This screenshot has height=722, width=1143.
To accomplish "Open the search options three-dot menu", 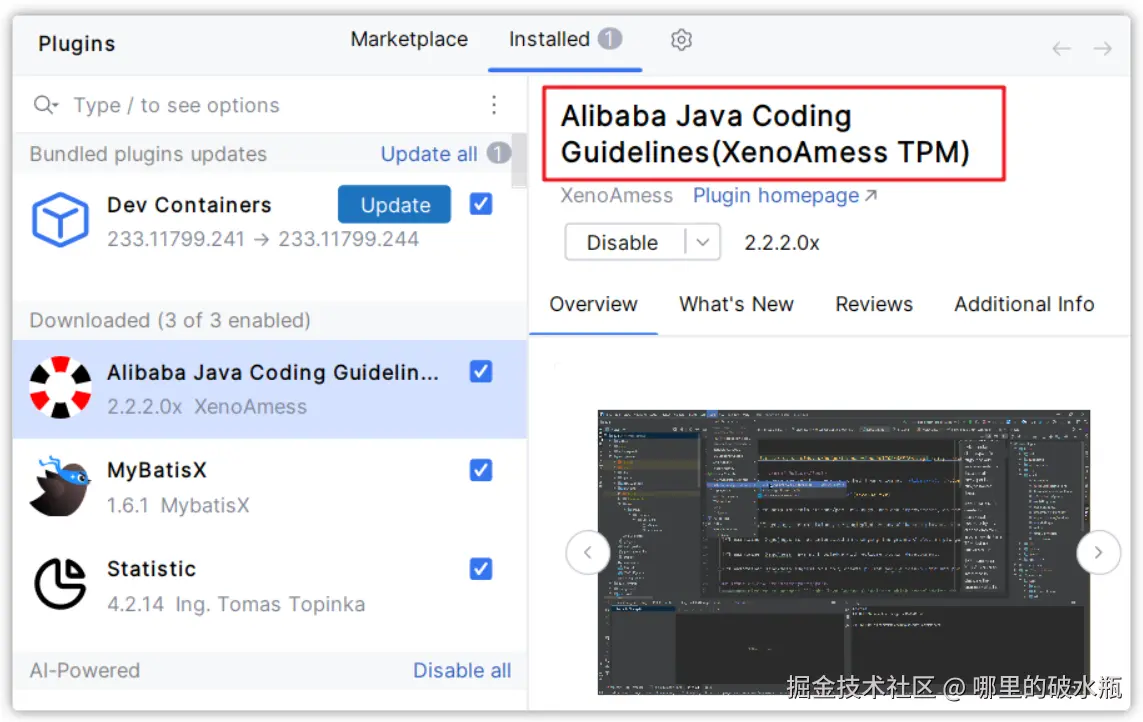I will (x=494, y=105).
